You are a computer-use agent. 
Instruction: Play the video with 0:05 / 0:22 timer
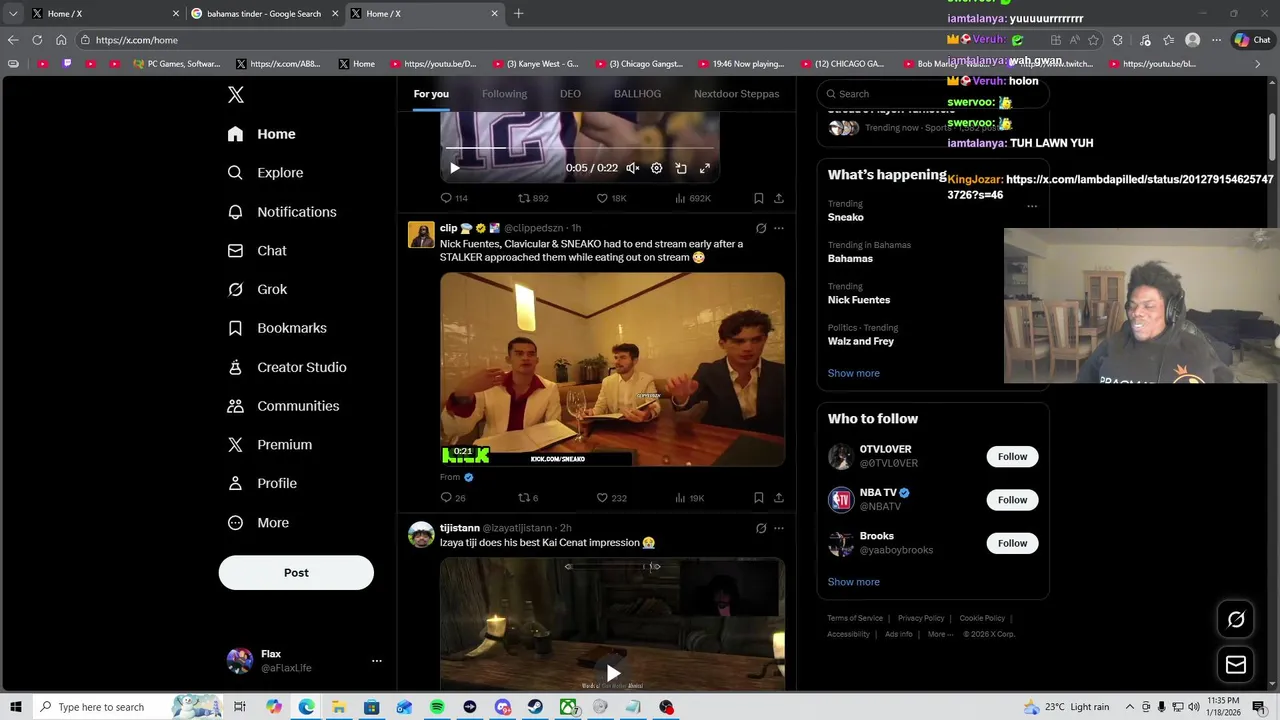coord(454,168)
